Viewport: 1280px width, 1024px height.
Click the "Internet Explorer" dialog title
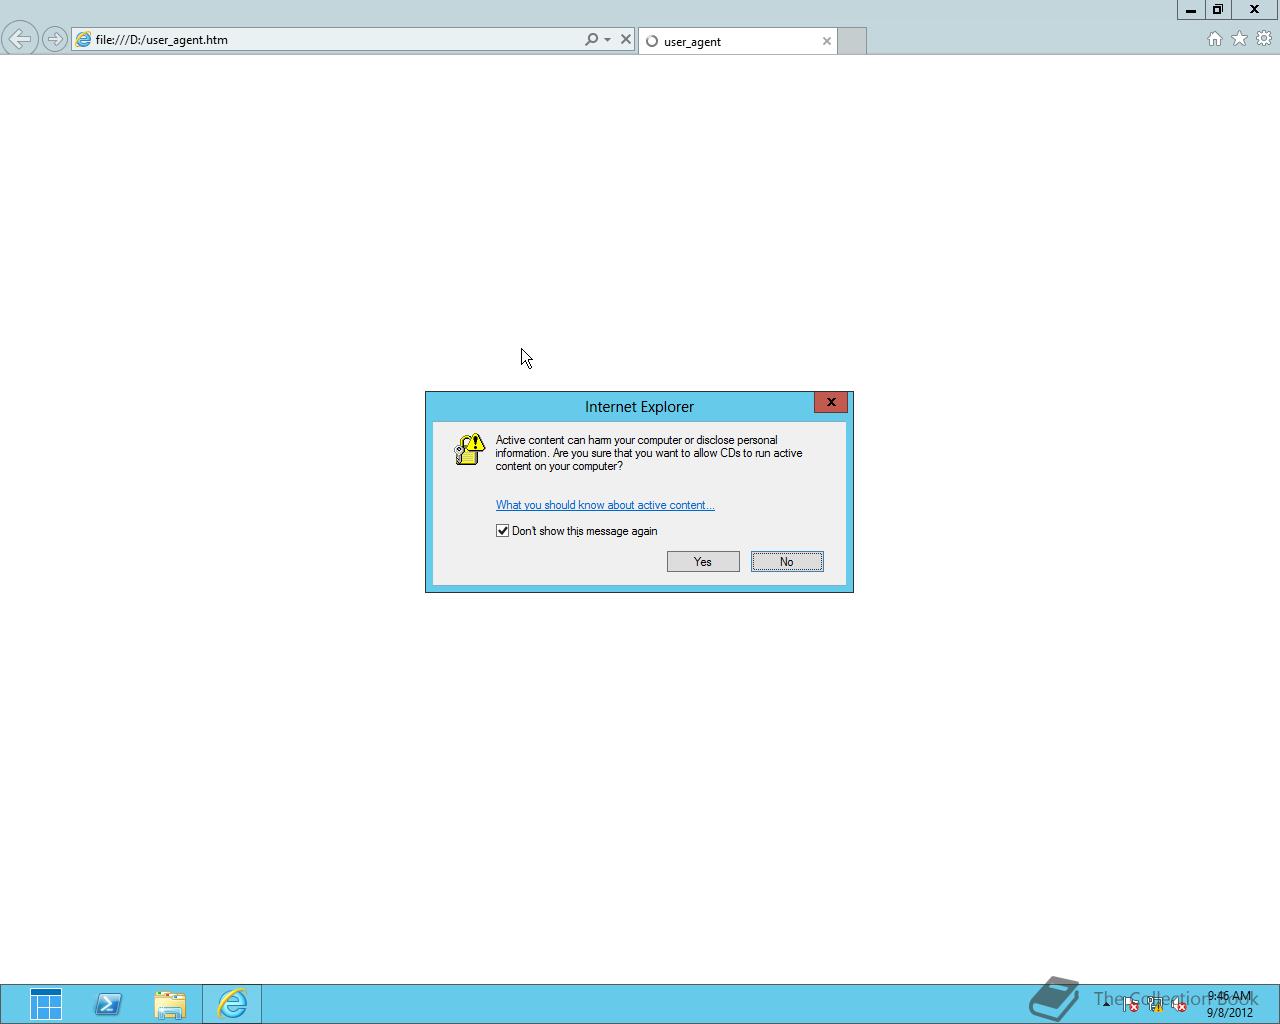pyautogui.click(x=639, y=407)
